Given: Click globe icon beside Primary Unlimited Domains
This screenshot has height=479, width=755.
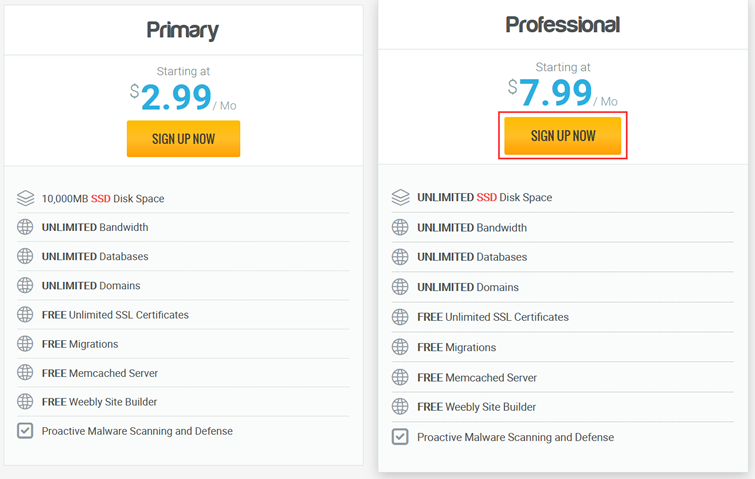Looking at the screenshot, I should click(x=25, y=285).
